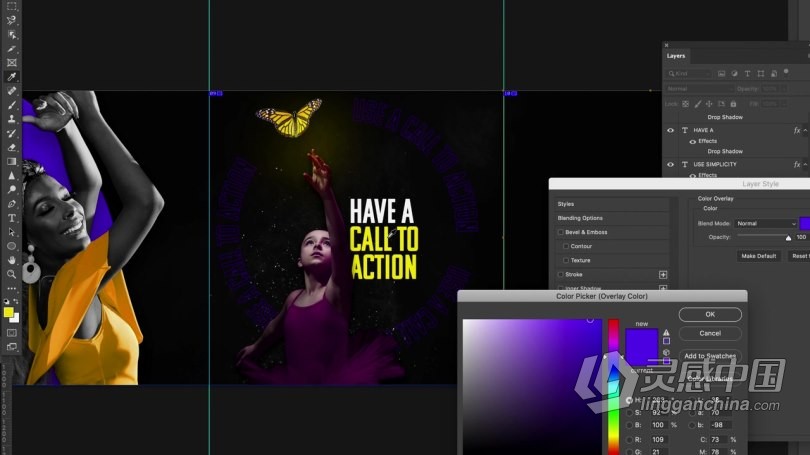Open the layer Kind filter dropdown
This screenshot has width=810, height=455.
(x=691, y=73)
